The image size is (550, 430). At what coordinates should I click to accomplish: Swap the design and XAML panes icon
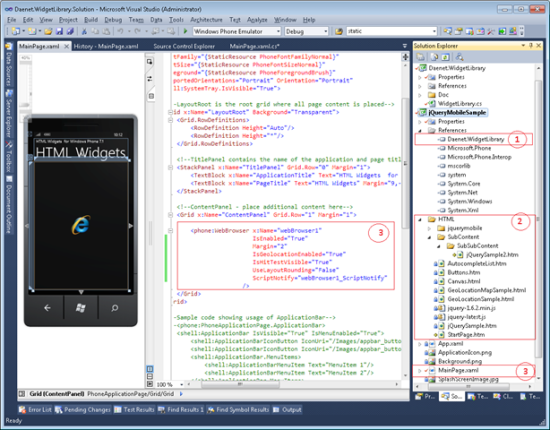pos(150,79)
